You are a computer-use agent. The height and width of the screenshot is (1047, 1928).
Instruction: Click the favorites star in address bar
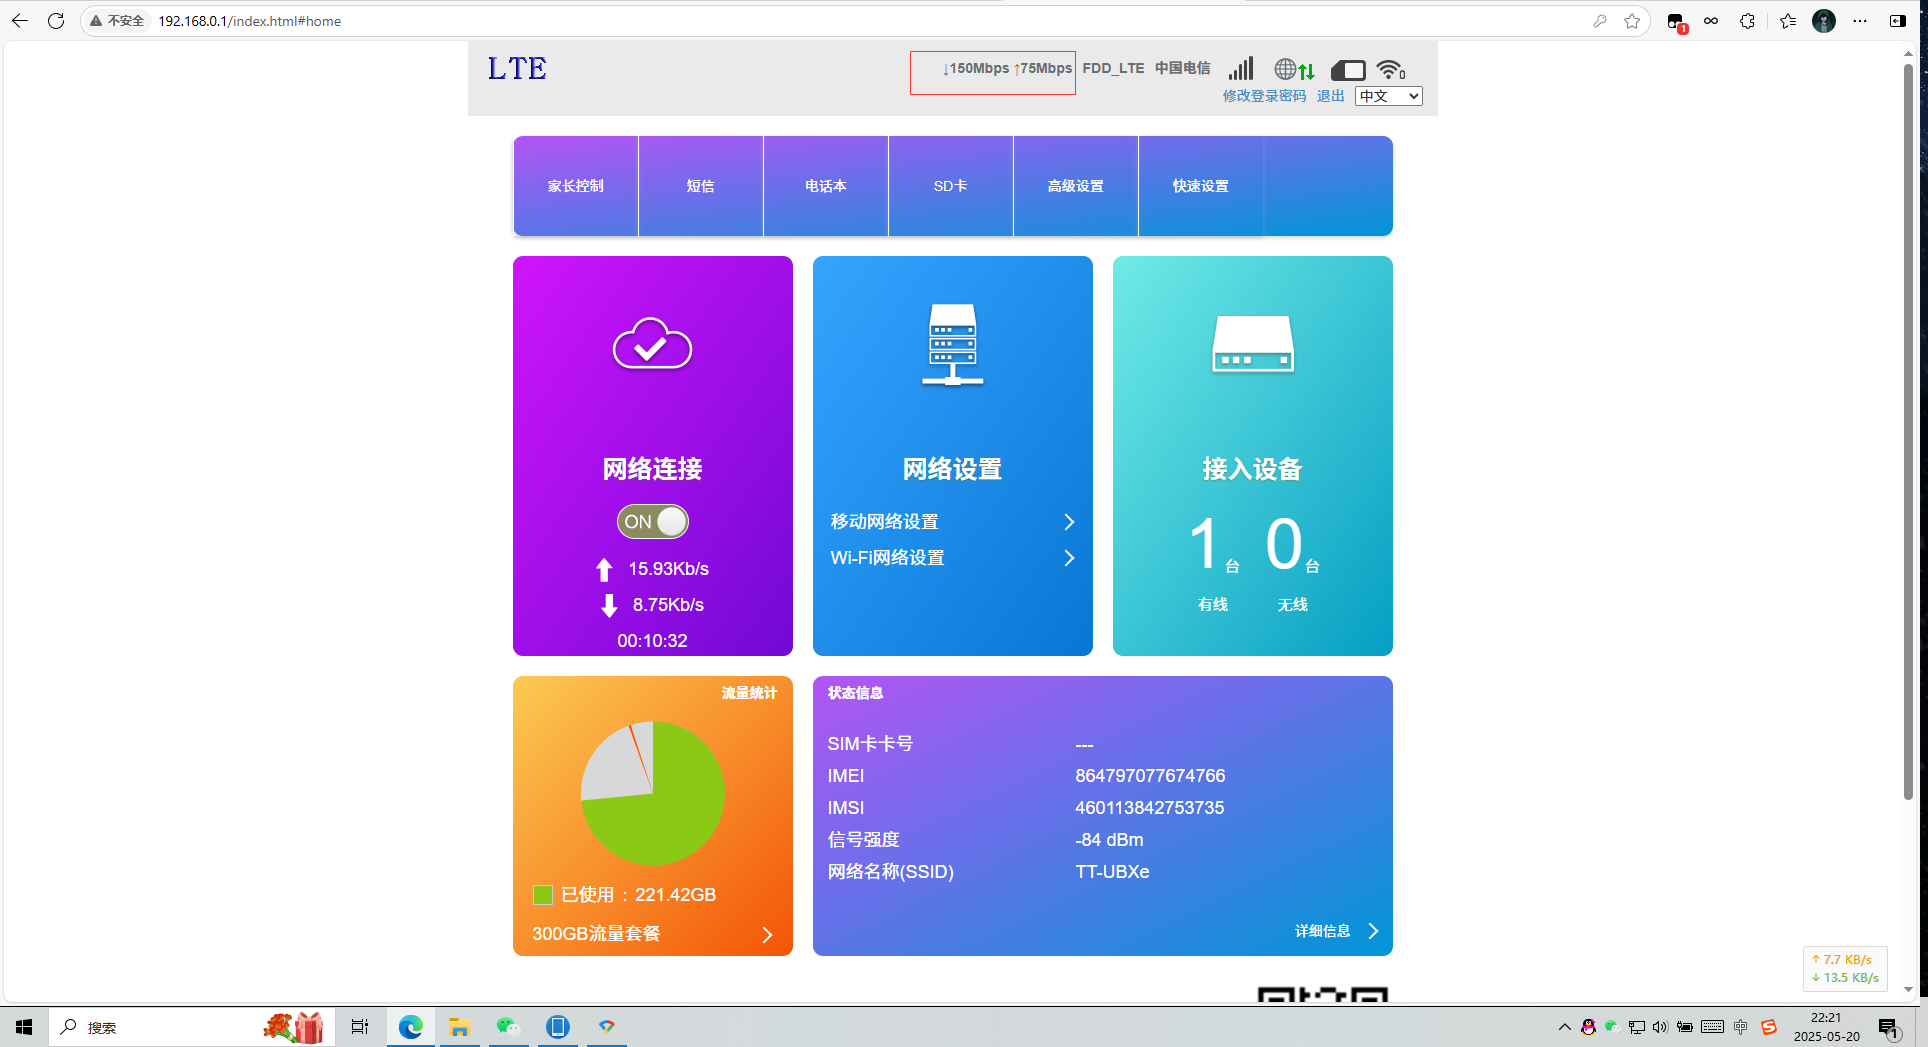(x=1632, y=21)
